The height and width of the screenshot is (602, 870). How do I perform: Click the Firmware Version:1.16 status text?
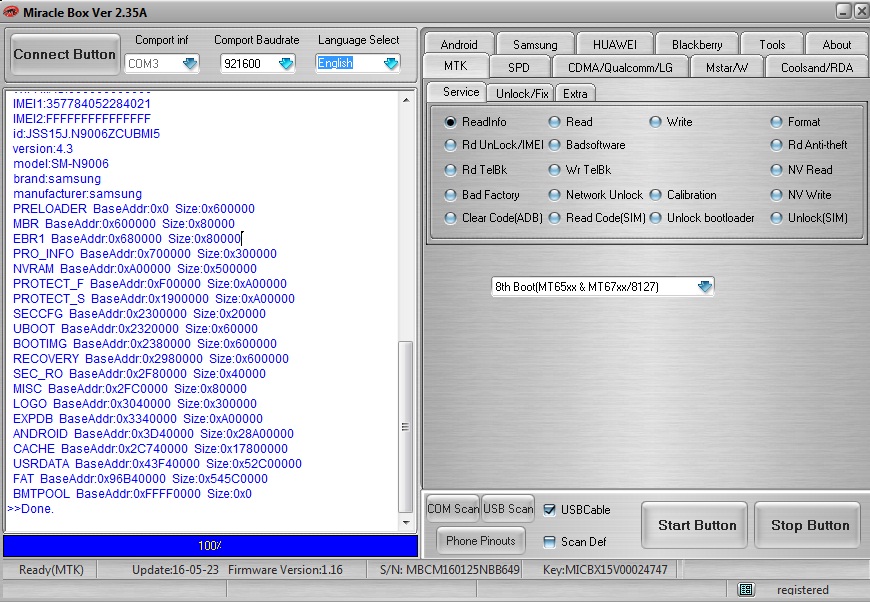pos(285,570)
